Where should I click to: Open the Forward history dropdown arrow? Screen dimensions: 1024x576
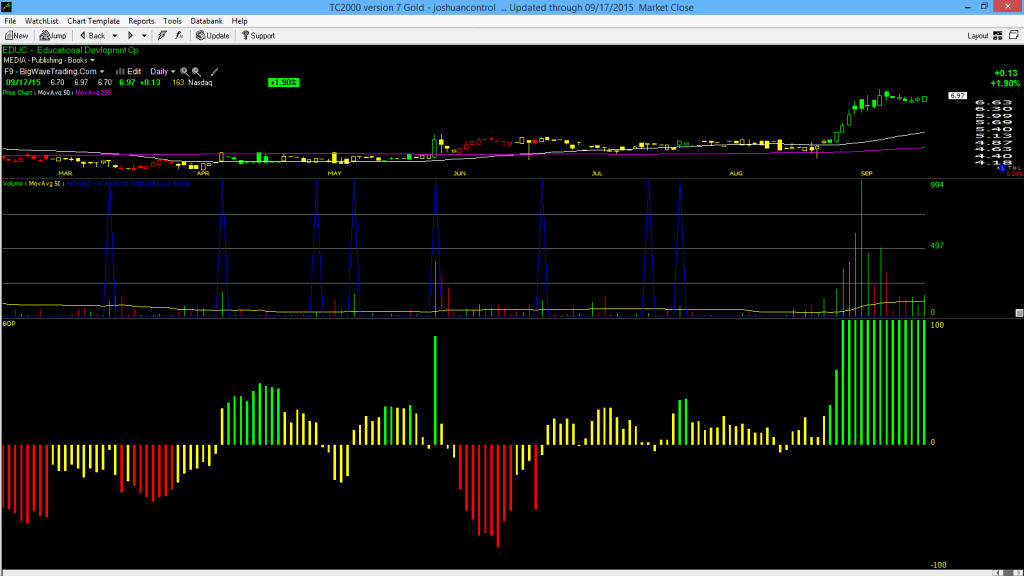tap(144, 36)
